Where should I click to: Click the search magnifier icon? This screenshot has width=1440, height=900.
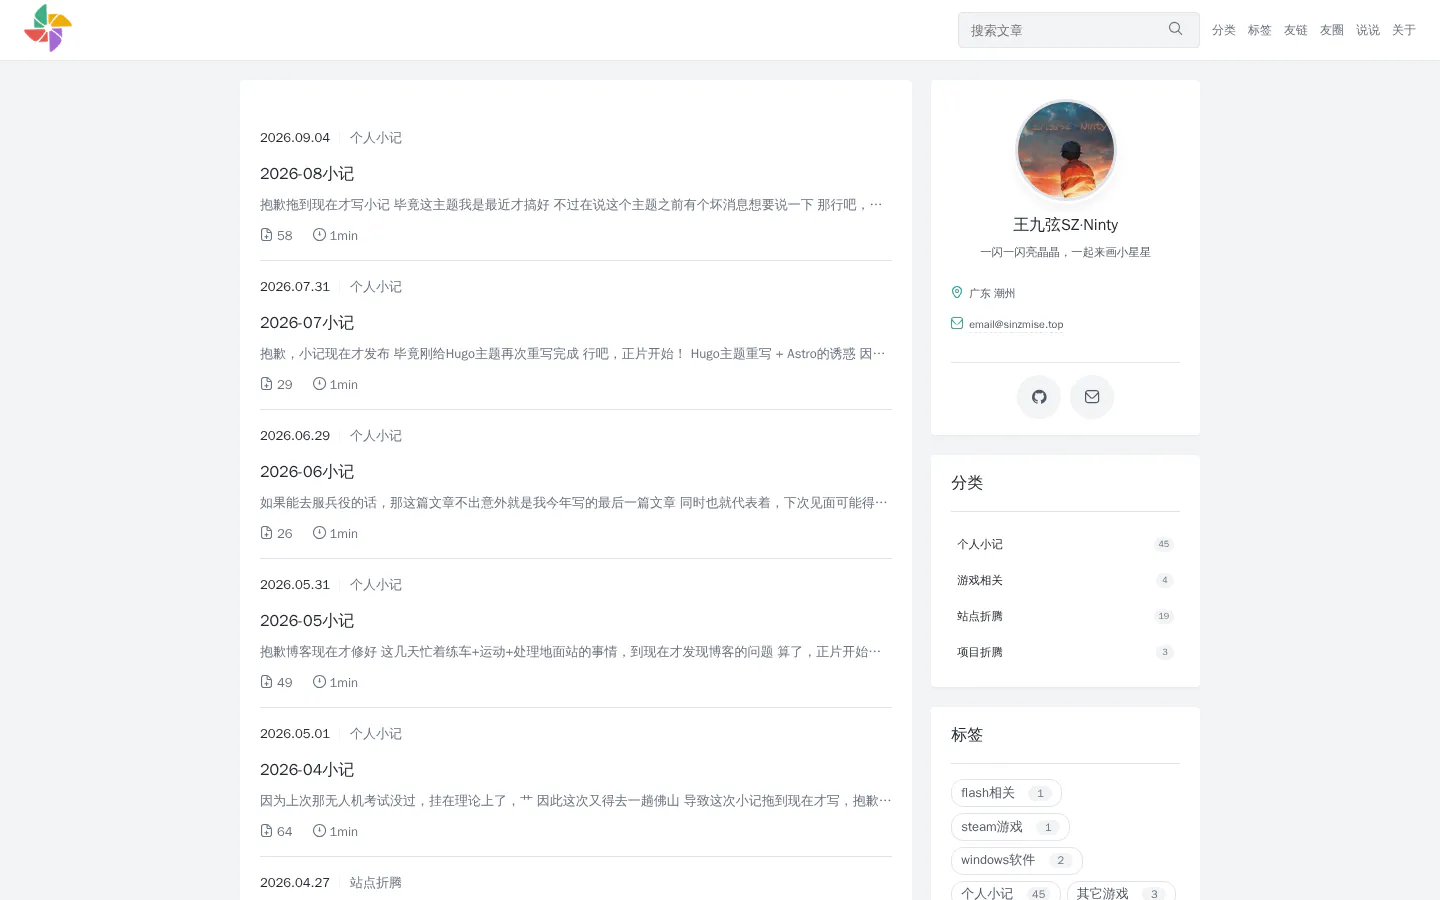click(x=1176, y=29)
